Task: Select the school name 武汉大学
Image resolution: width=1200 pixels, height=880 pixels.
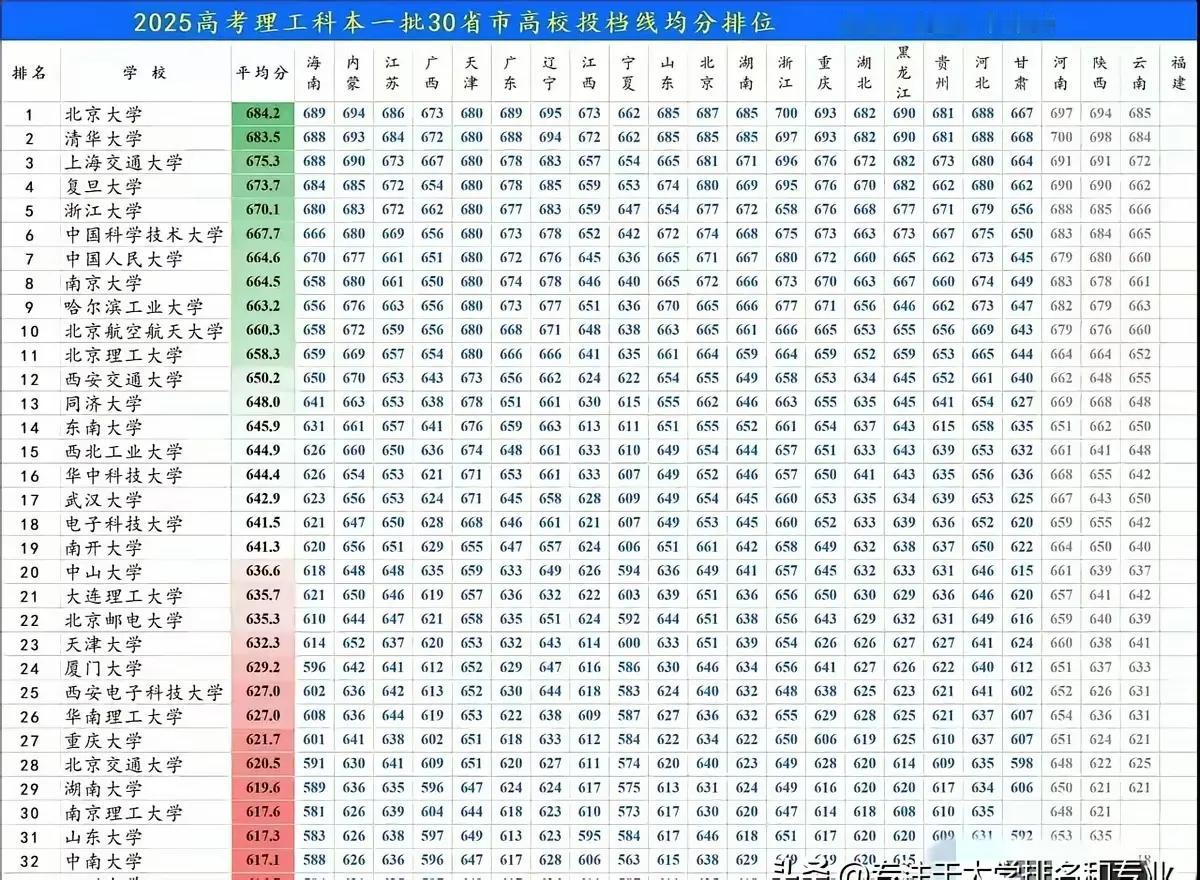Action: tap(103, 499)
